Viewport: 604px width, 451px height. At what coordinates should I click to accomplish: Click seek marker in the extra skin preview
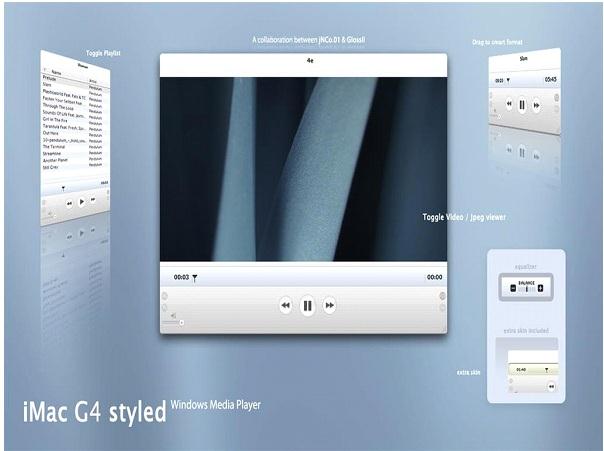click(546, 370)
